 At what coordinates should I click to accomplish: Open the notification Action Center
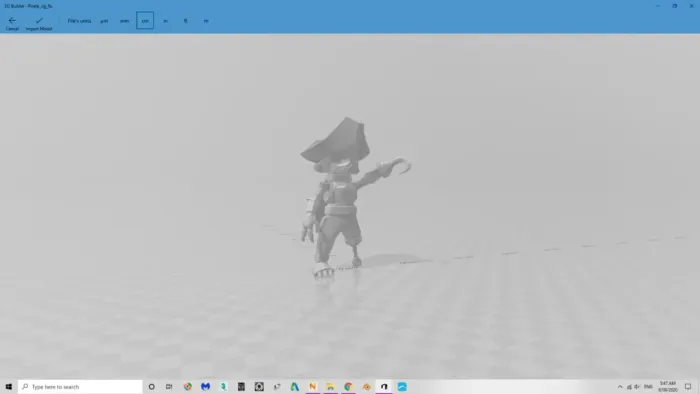tap(688, 387)
